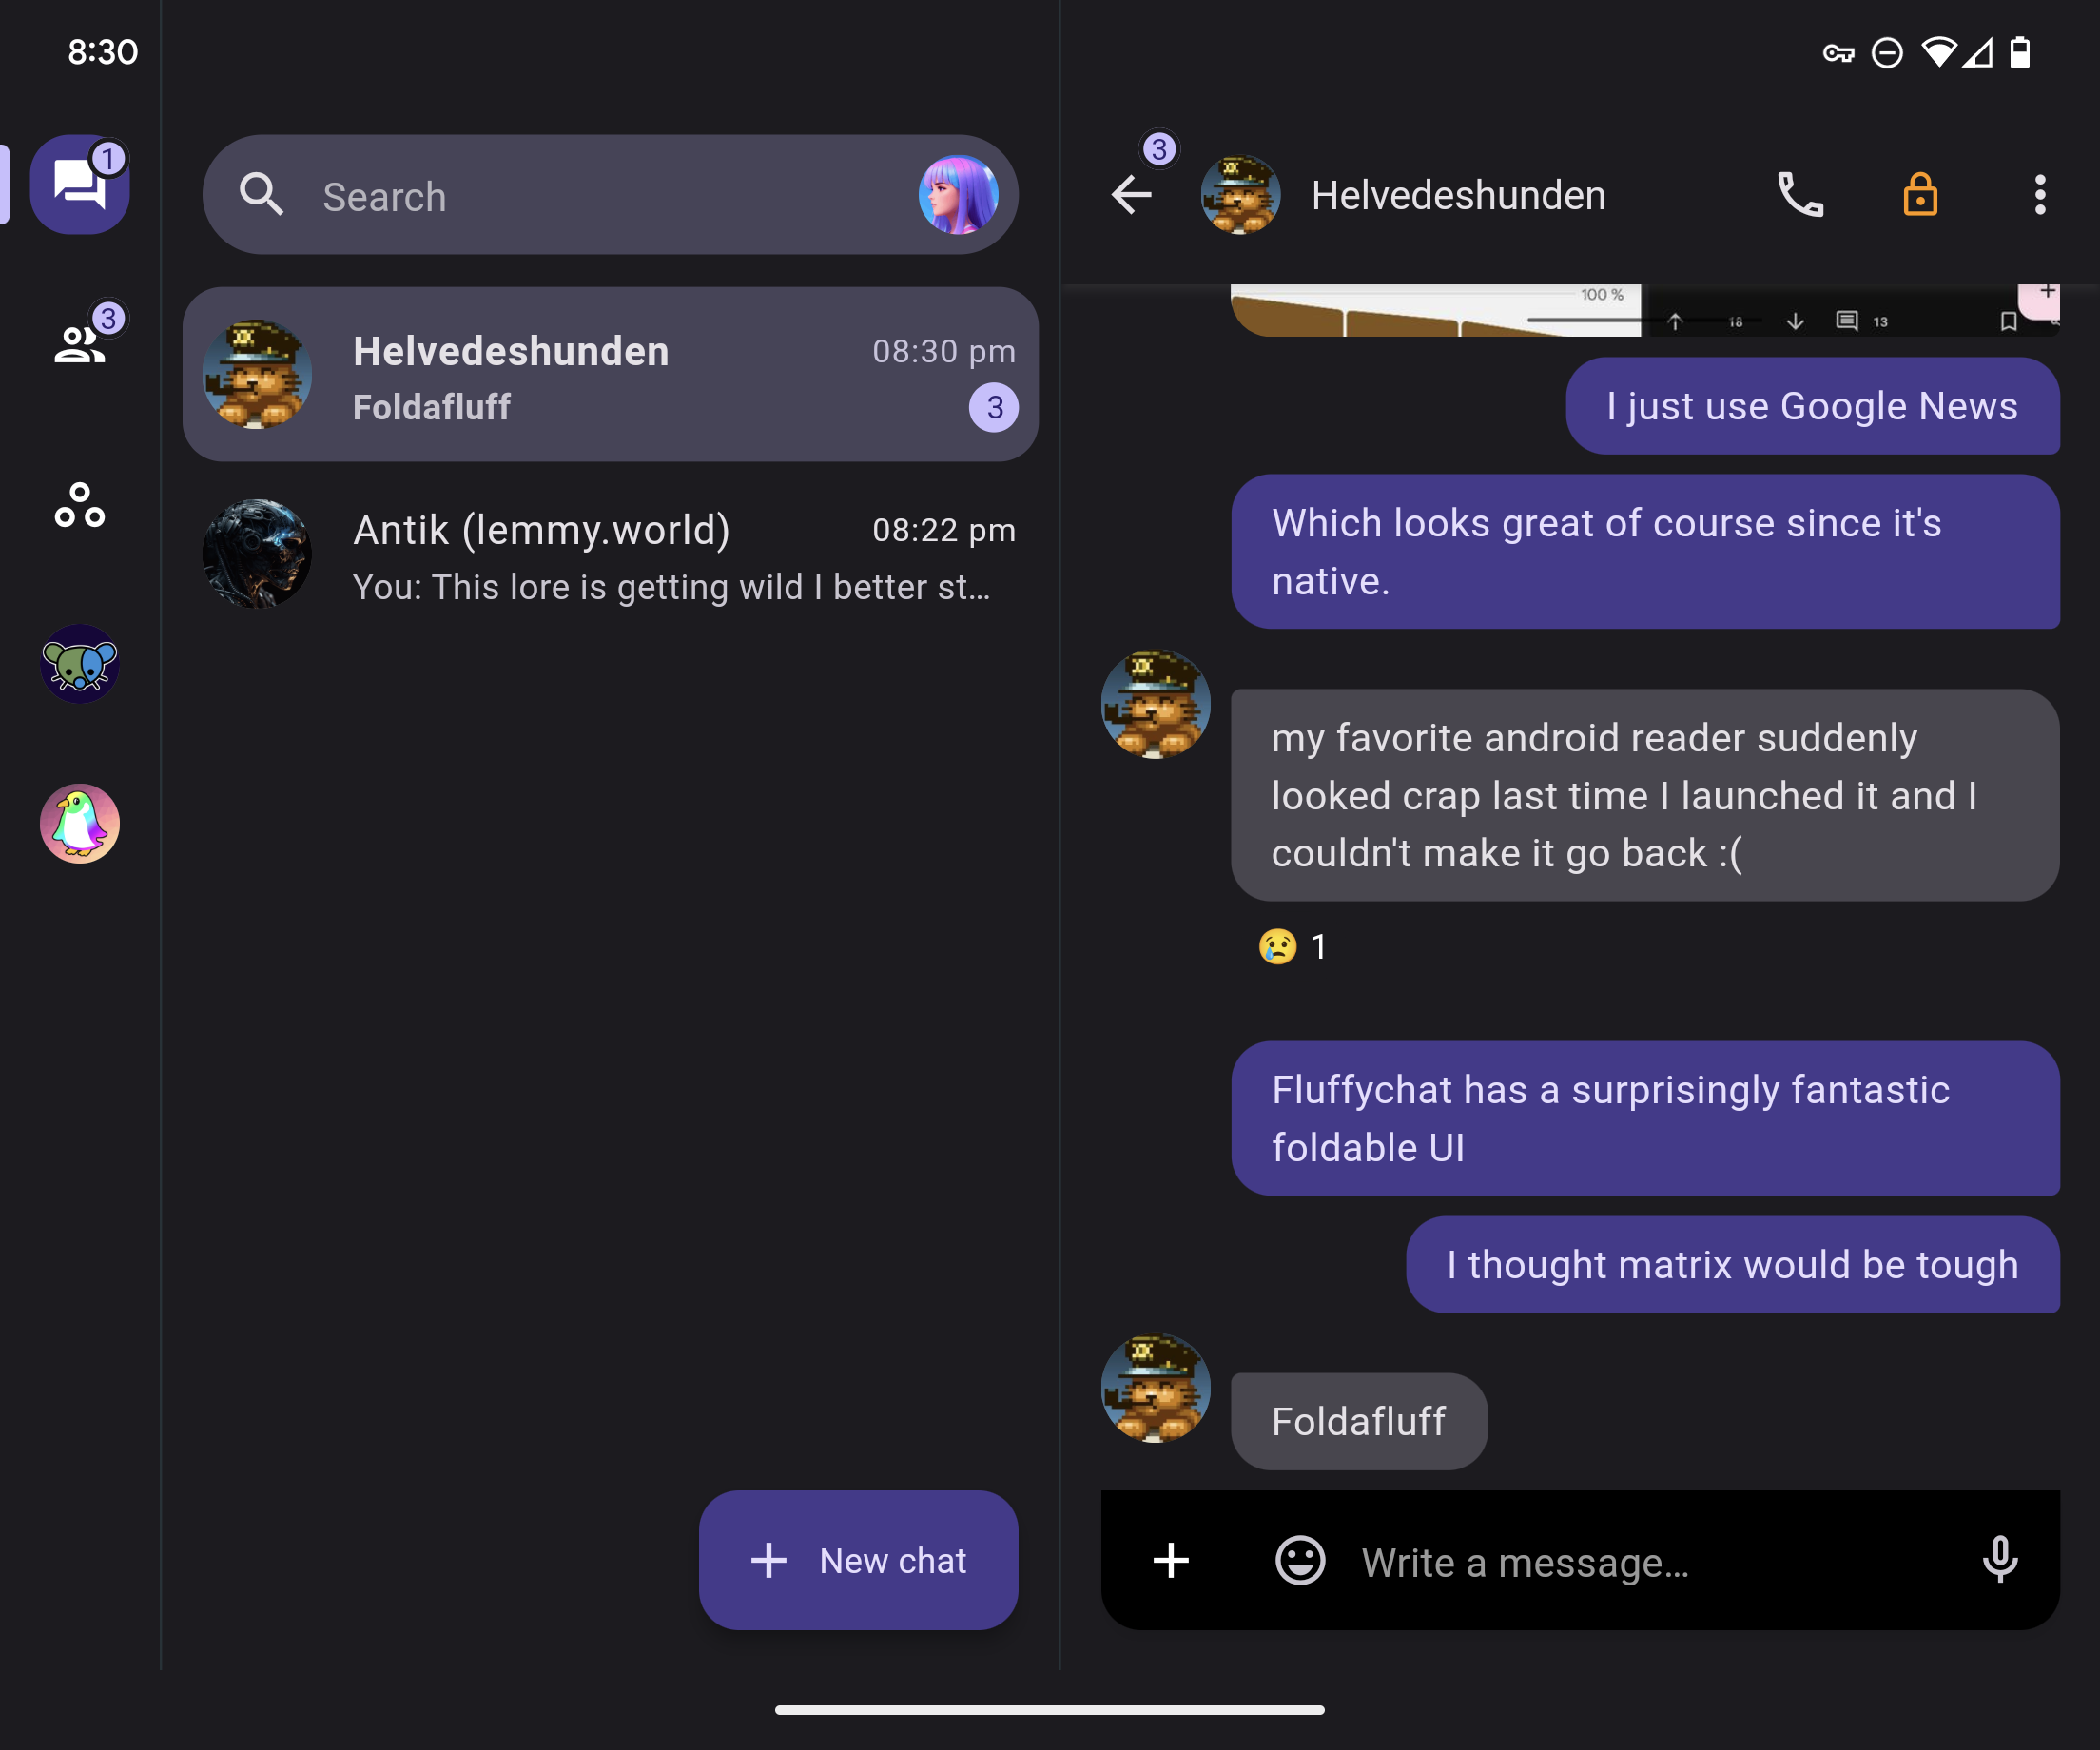Viewport: 2100px width, 1750px height.
Task: Start a New chat
Action: [858, 1560]
